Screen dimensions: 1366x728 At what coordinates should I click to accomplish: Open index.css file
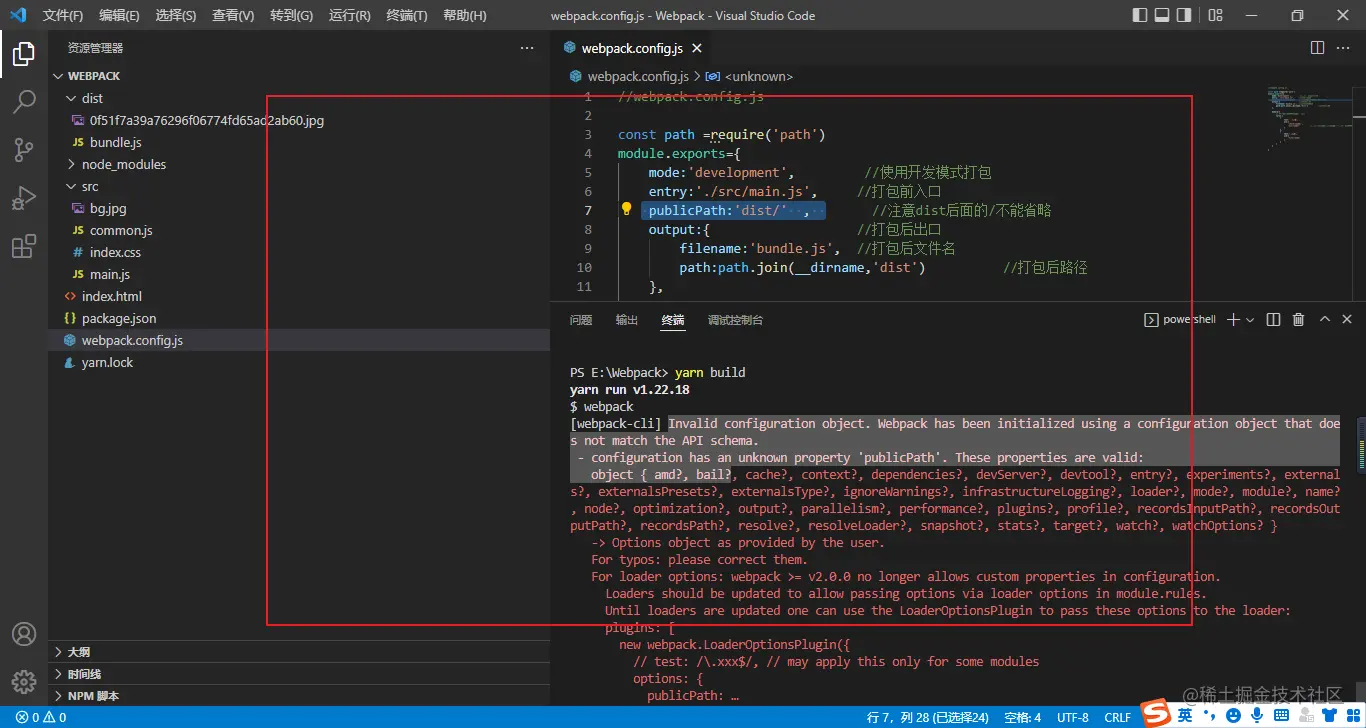click(299, 252)
